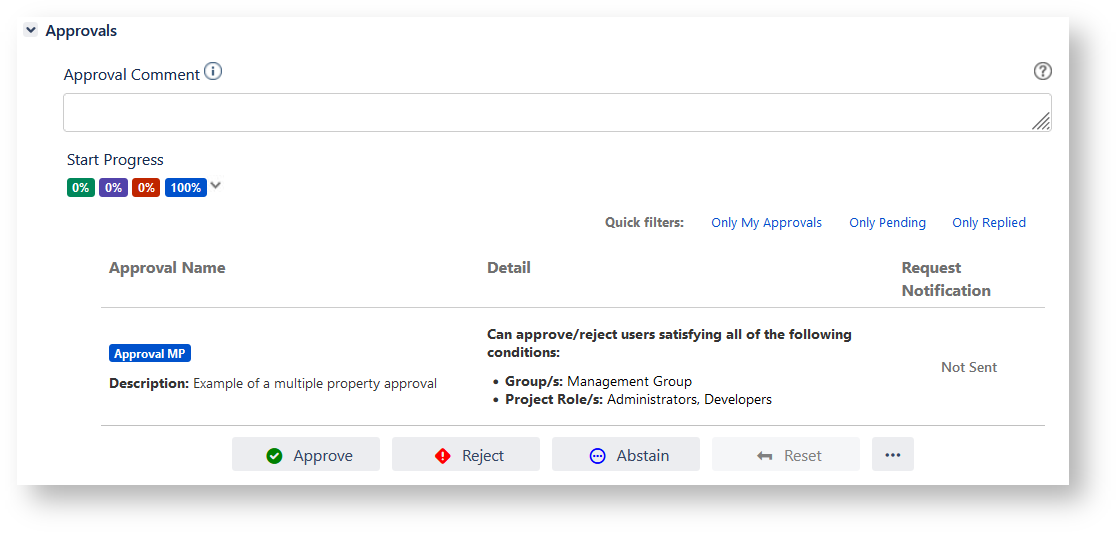
Task: Click the red diamond Reject icon
Action: [x=443, y=456]
